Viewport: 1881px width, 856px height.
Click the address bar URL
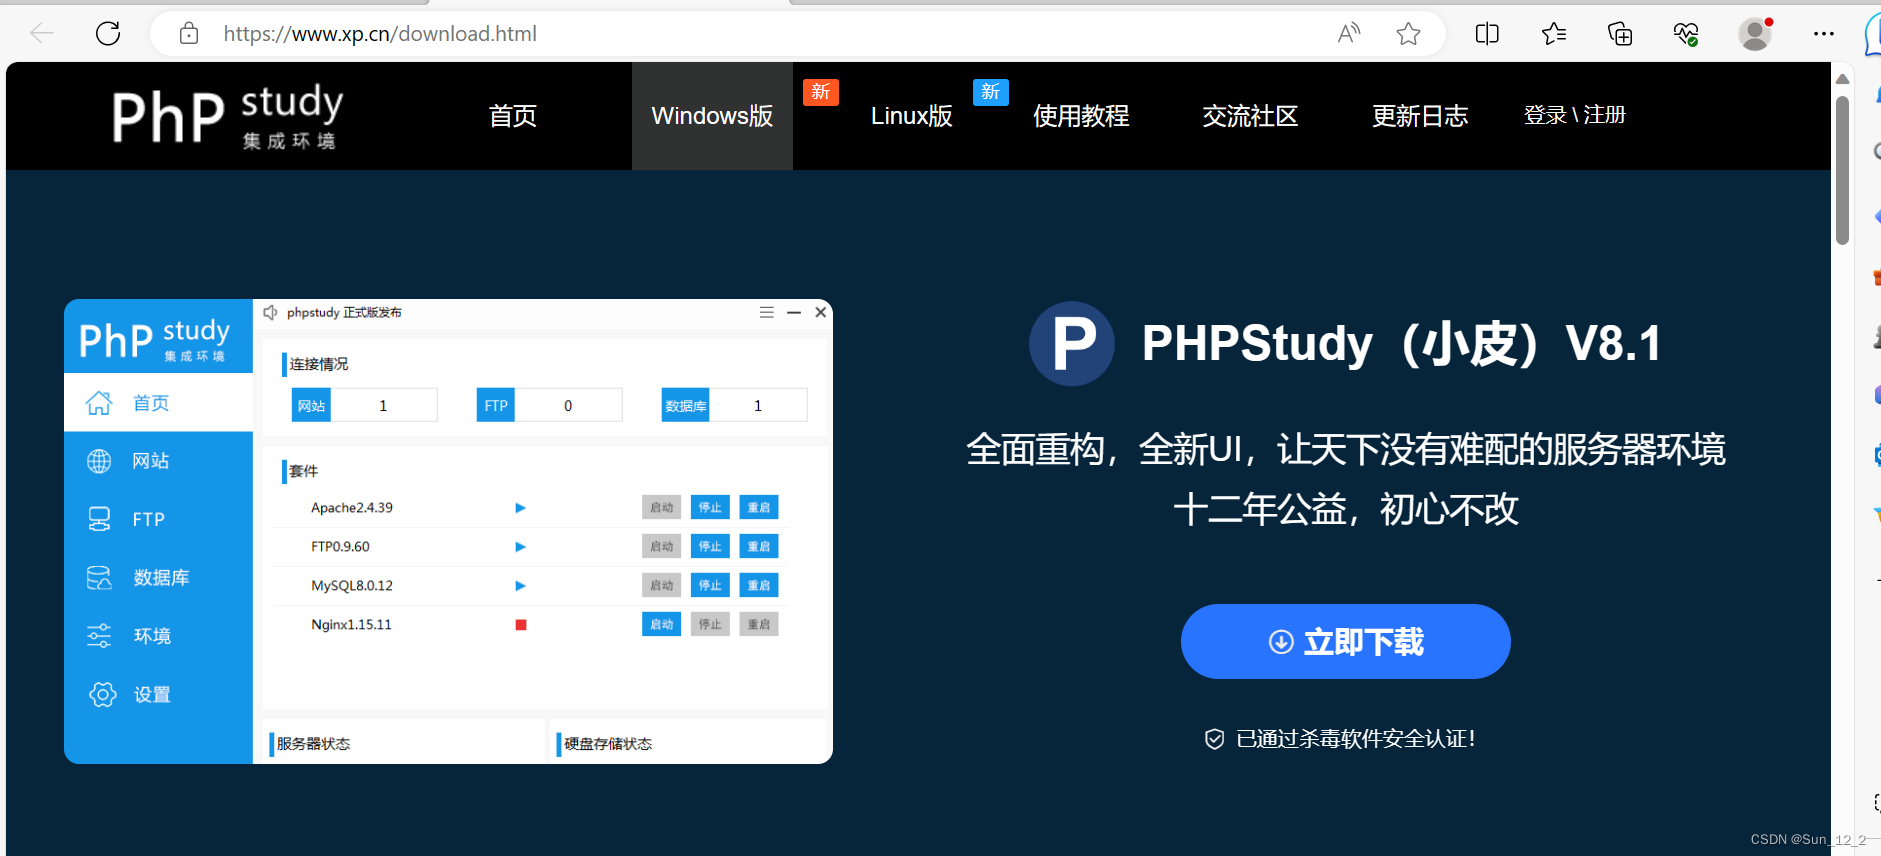tap(380, 34)
